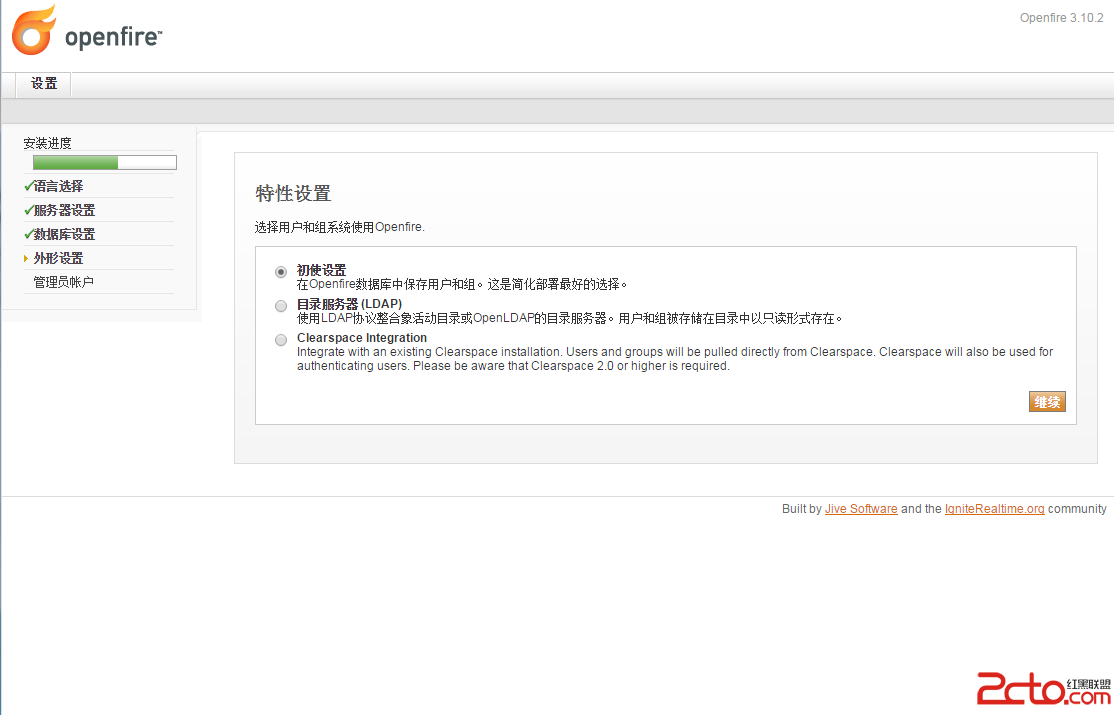This screenshot has height=715, width=1114.
Task: Click the 语言选择 step checkmark icon
Action: pyautogui.click(x=28, y=186)
